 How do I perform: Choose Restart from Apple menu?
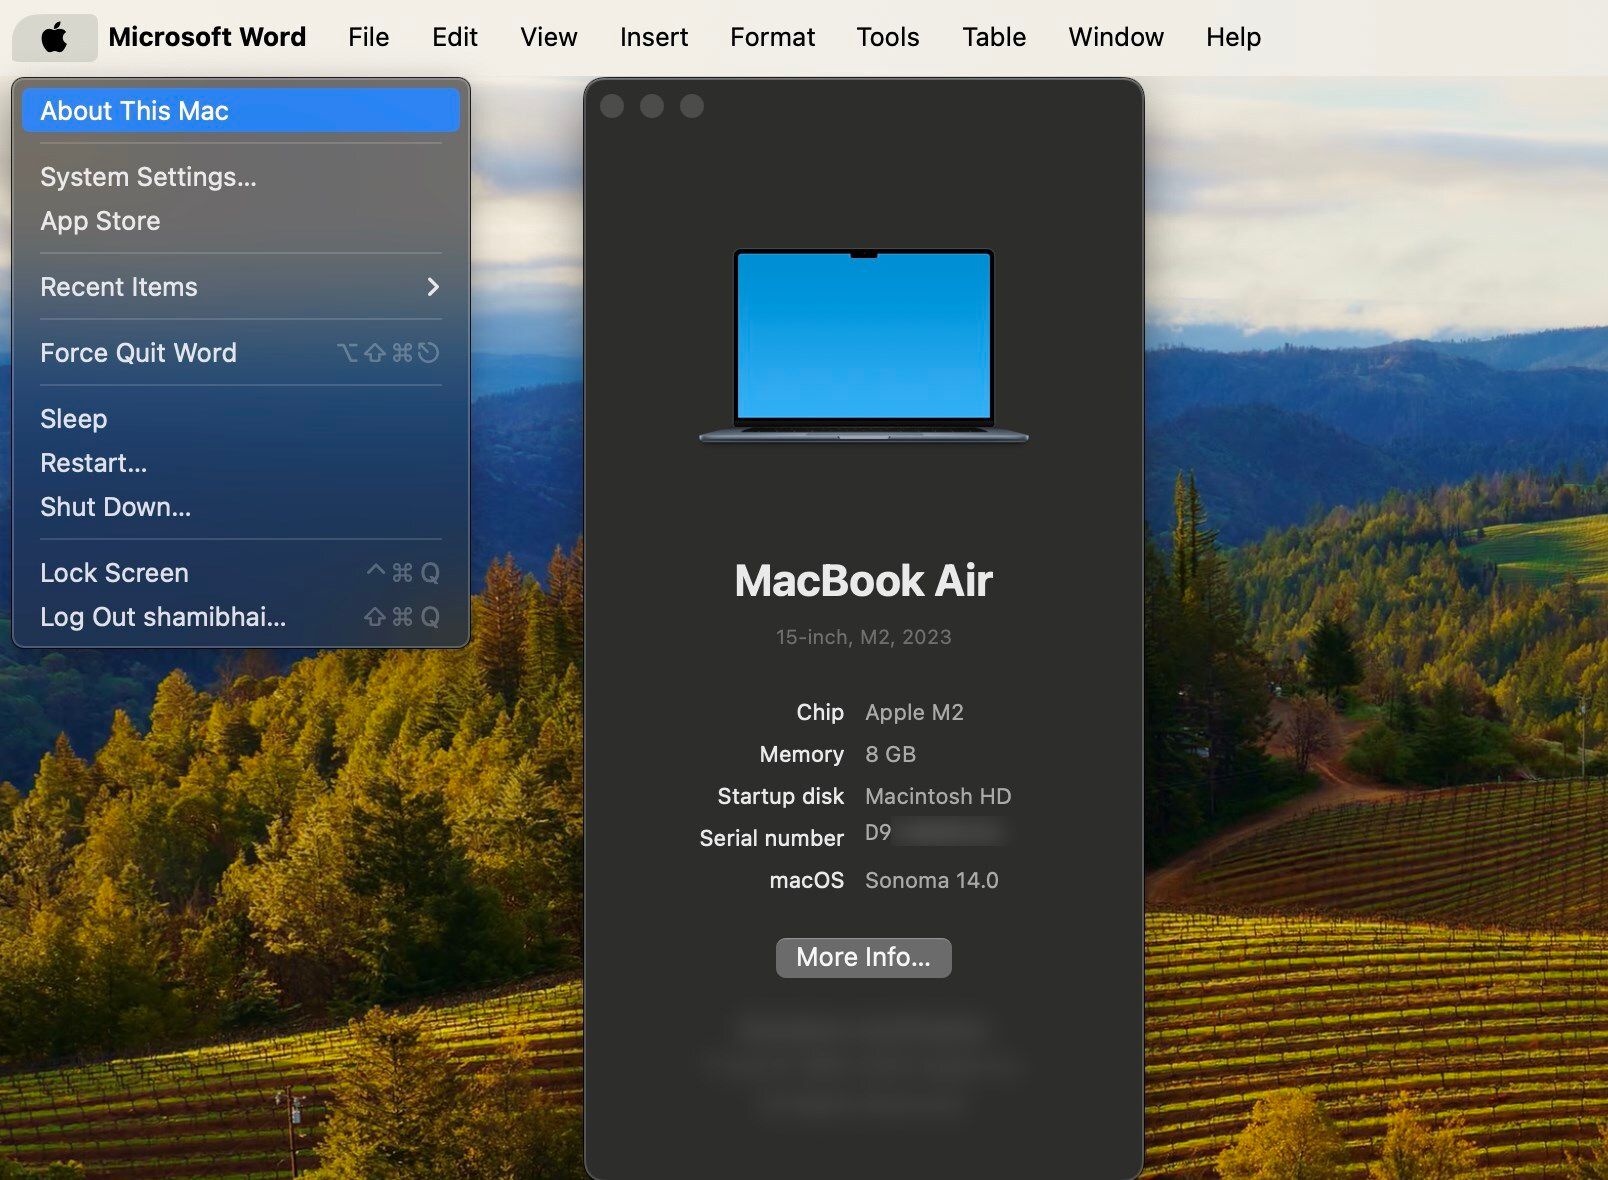[x=240, y=463]
